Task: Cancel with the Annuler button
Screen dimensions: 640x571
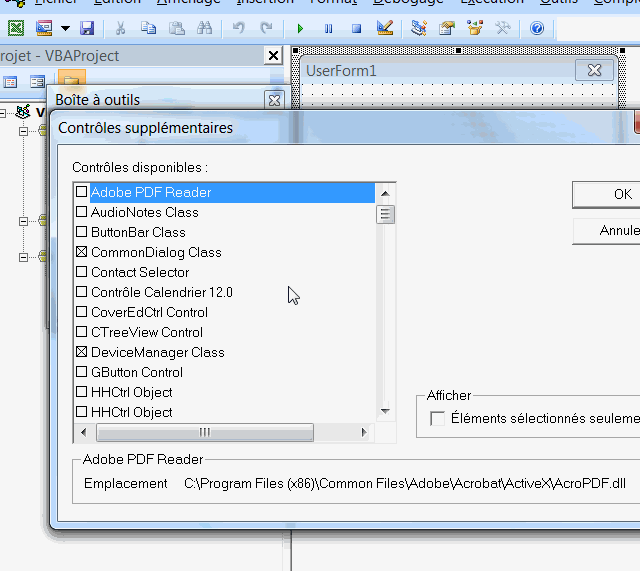Action: [608, 231]
